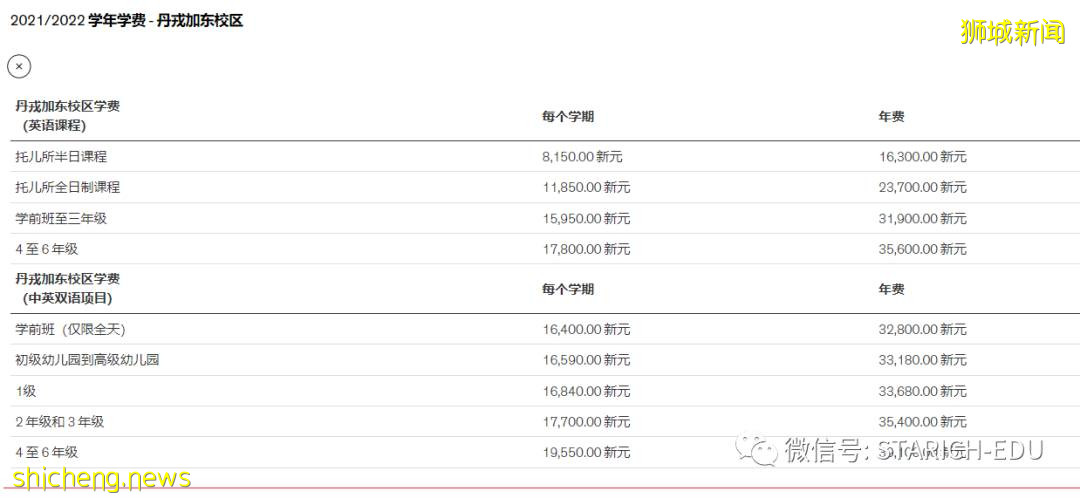Click the 1级 row label
Viewport: 1080px width, 498px height.
[x=26, y=391]
